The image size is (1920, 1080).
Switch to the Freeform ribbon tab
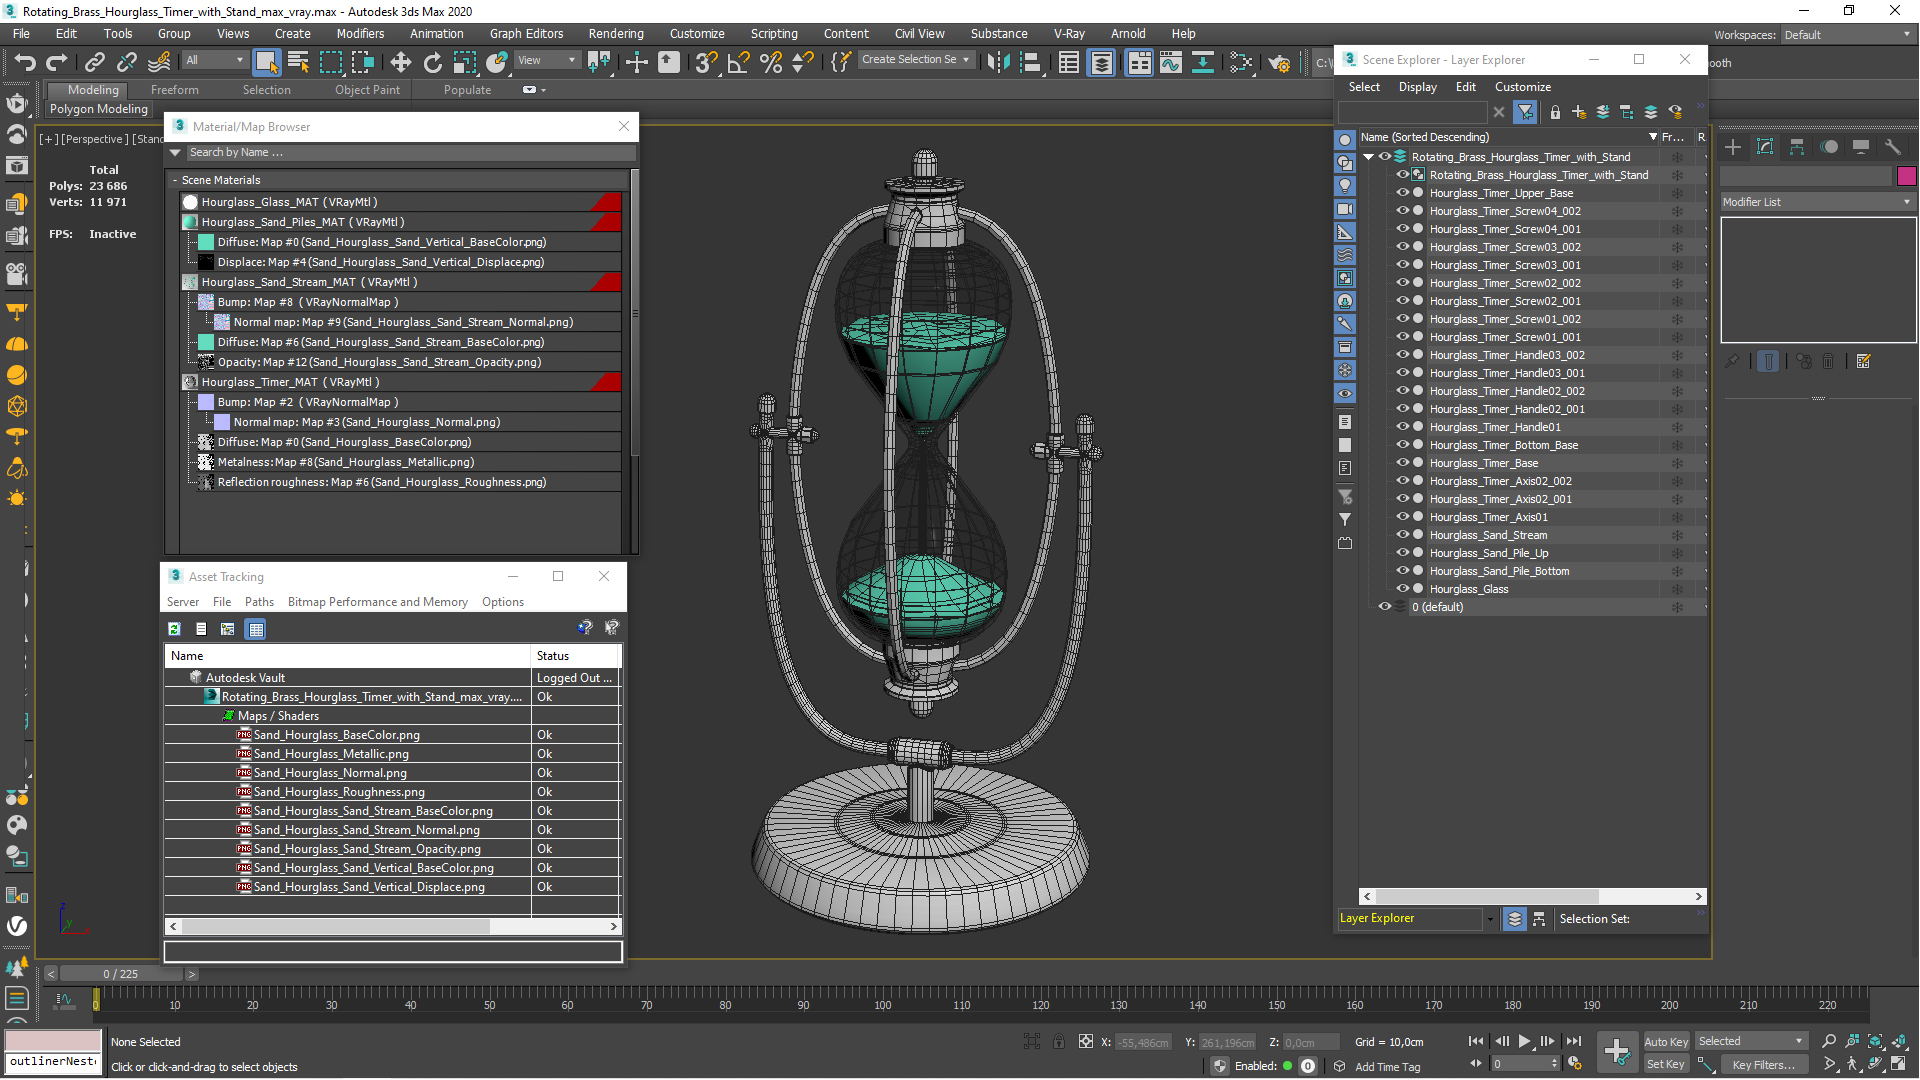click(x=174, y=90)
